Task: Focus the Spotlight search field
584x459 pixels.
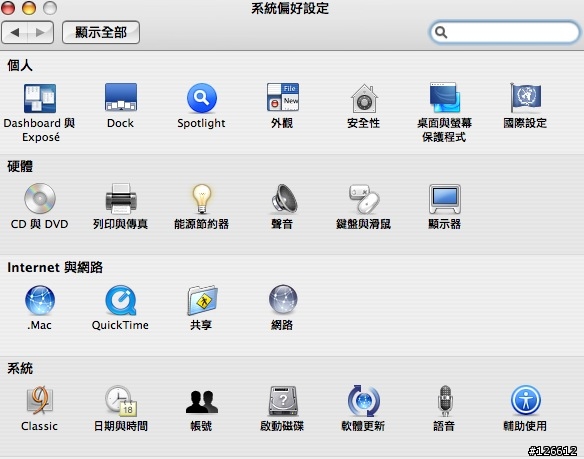Action: pyautogui.click(x=505, y=32)
